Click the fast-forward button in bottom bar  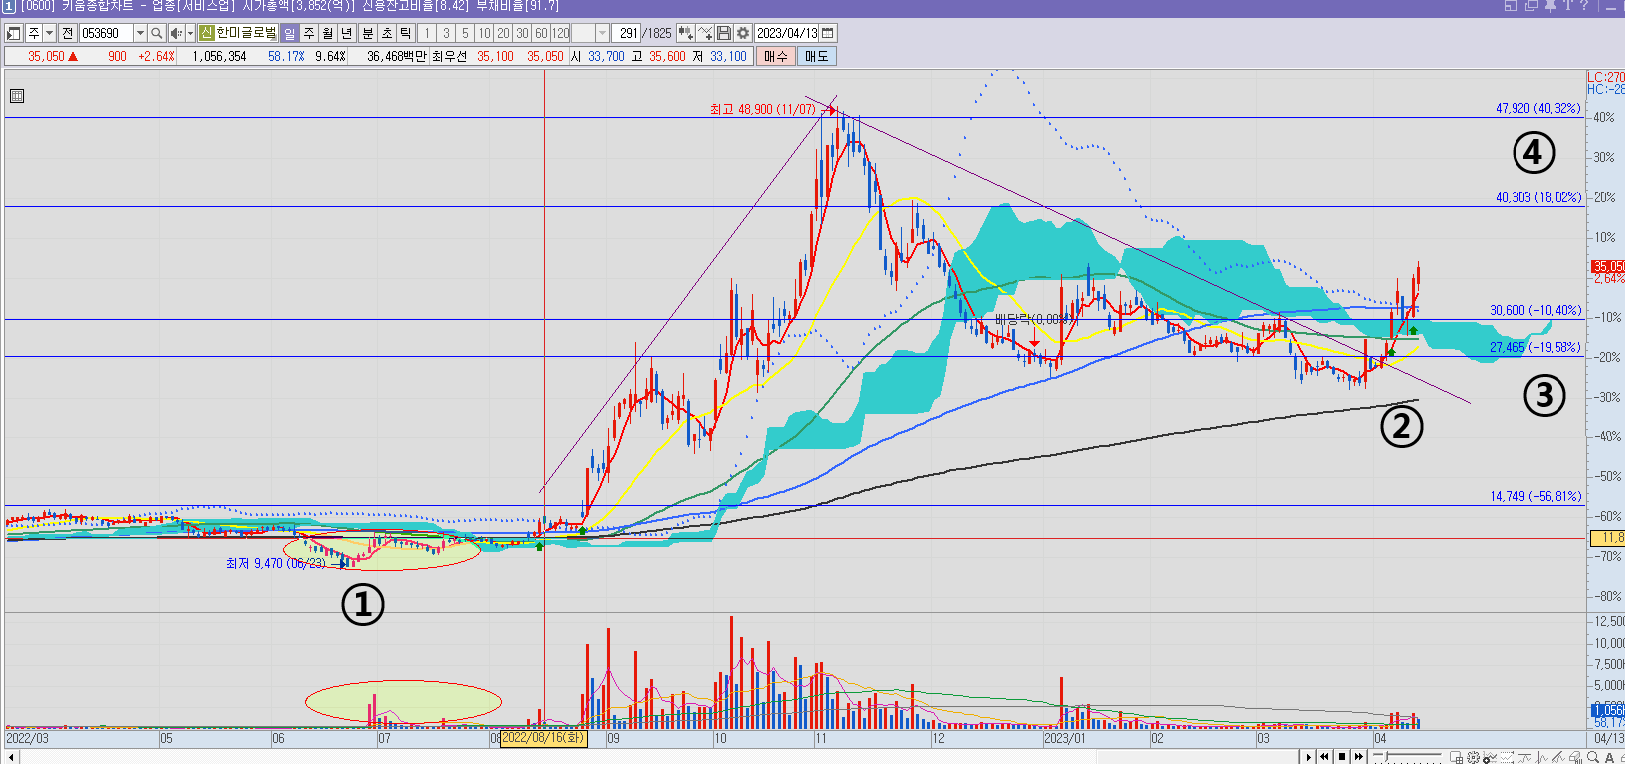pyautogui.click(x=1359, y=757)
